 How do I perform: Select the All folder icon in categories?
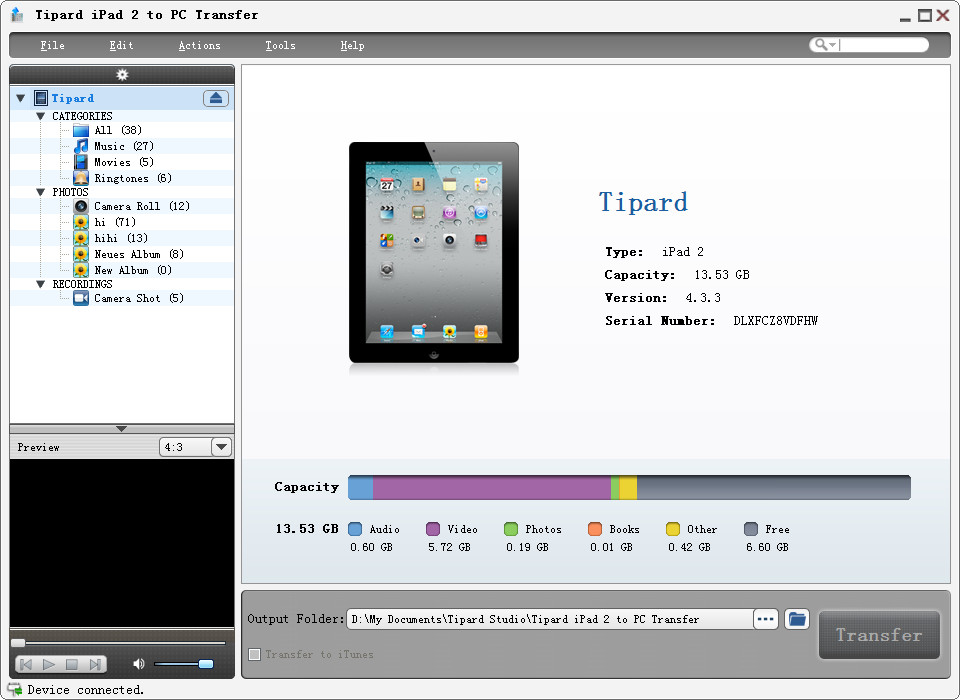(81, 130)
